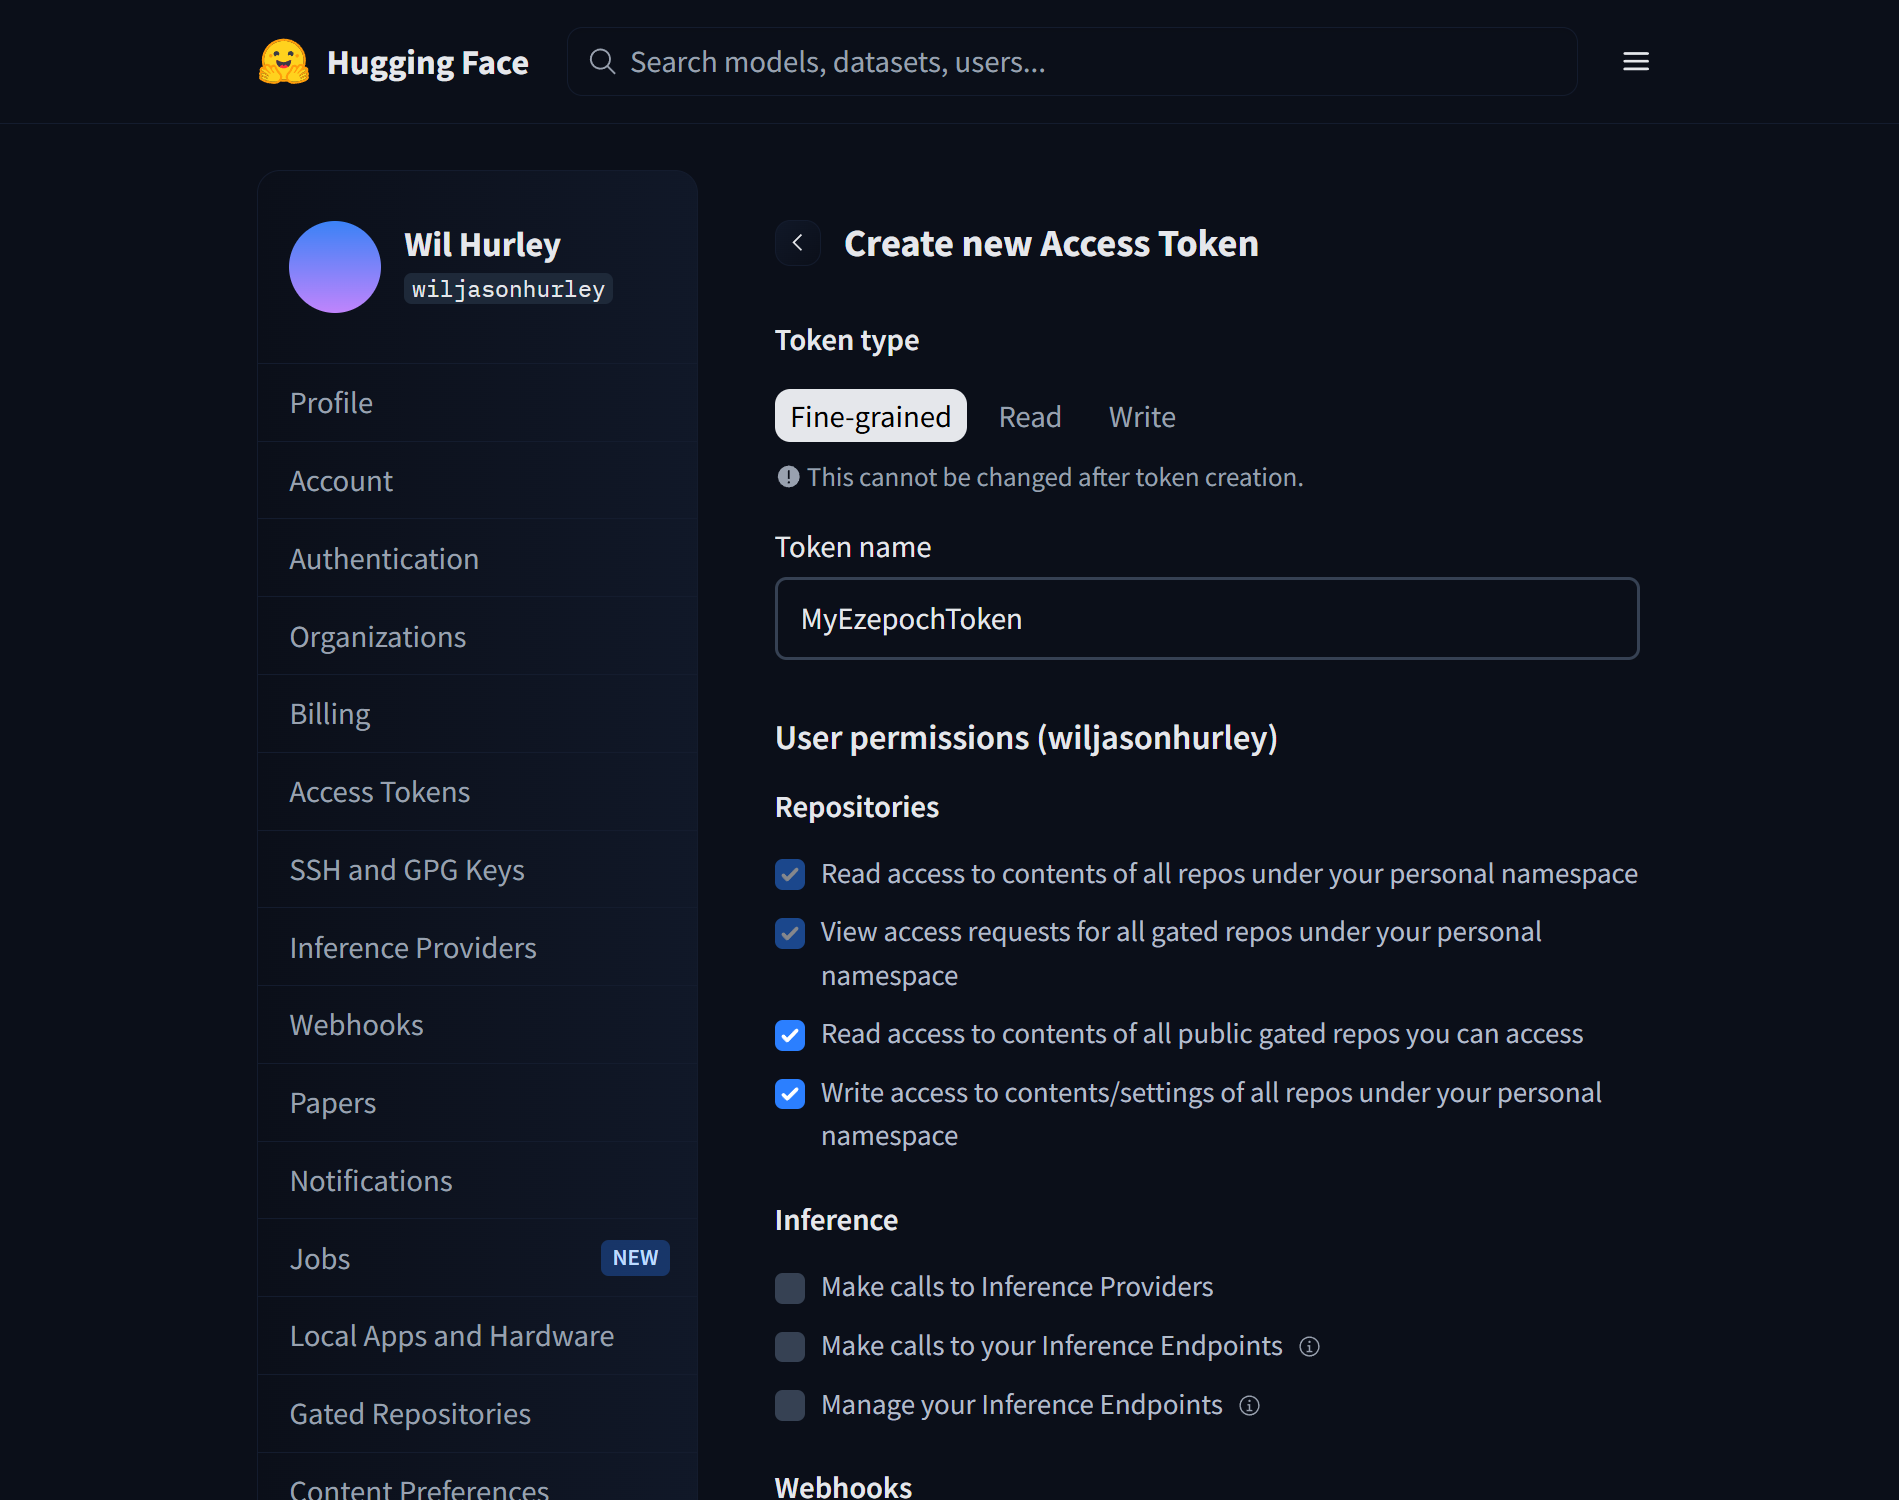
Task: Uncheck read access to personal namespace repos
Action: click(789, 874)
